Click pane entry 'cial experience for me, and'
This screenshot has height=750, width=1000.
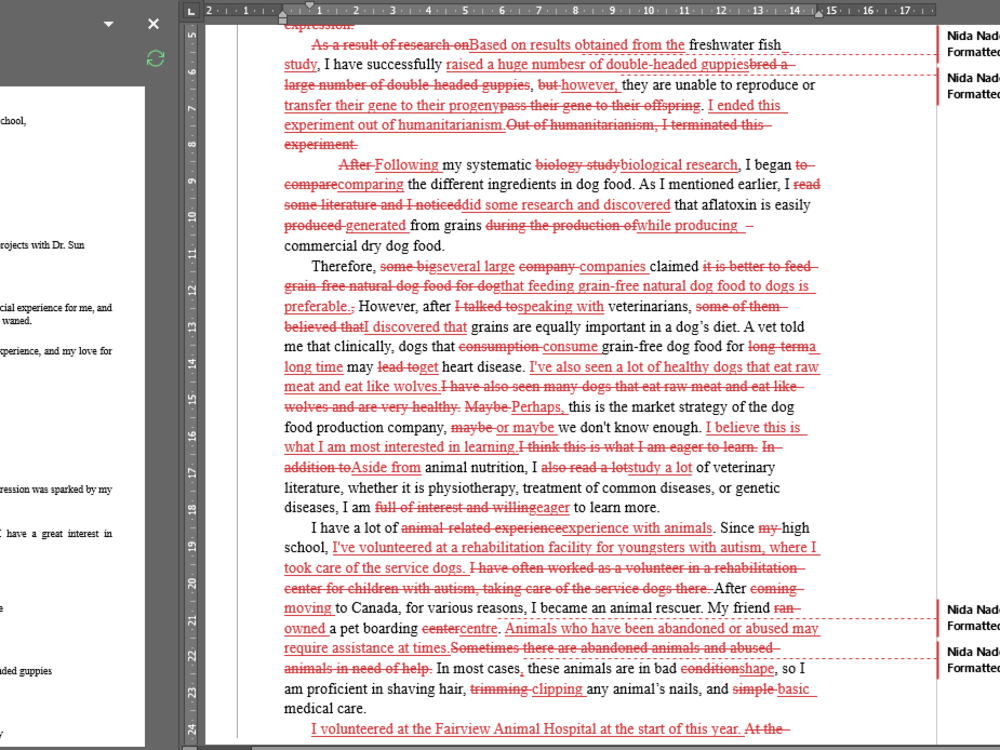pyautogui.click(x=56, y=307)
